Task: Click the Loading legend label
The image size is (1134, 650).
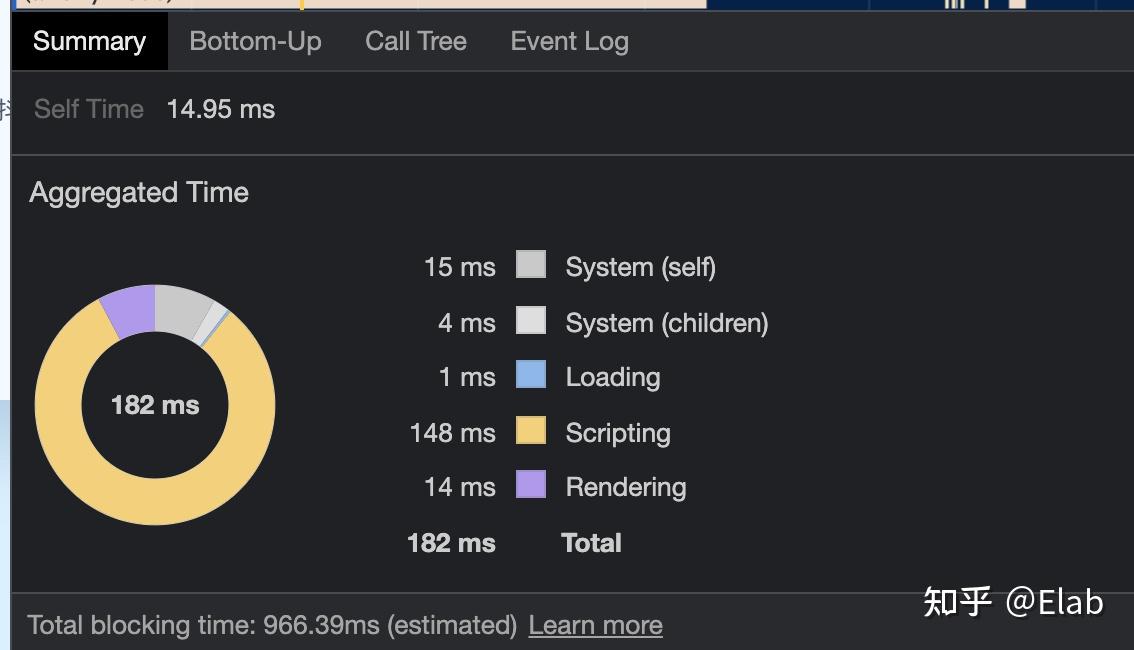Action: (x=612, y=377)
